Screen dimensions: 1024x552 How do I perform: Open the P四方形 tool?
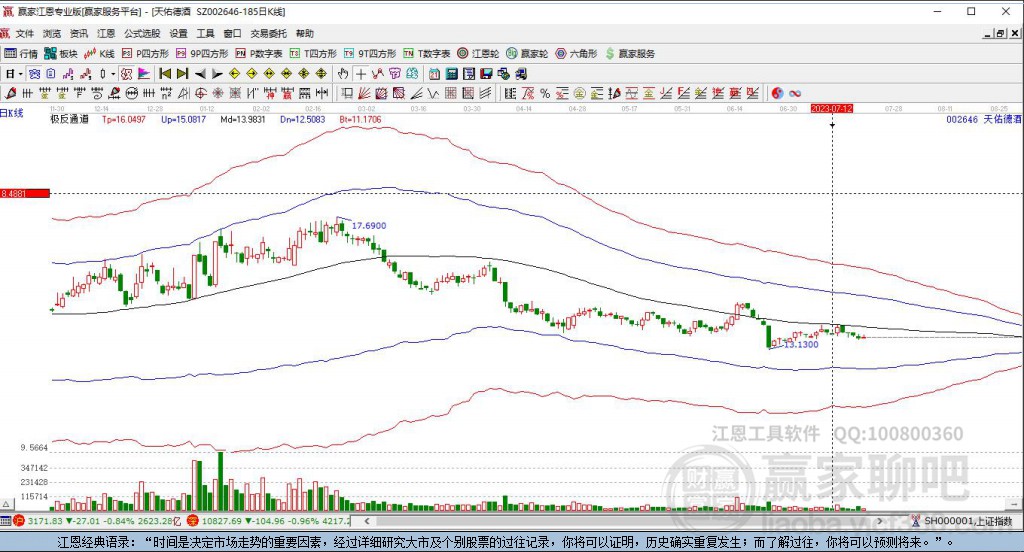click(x=145, y=54)
